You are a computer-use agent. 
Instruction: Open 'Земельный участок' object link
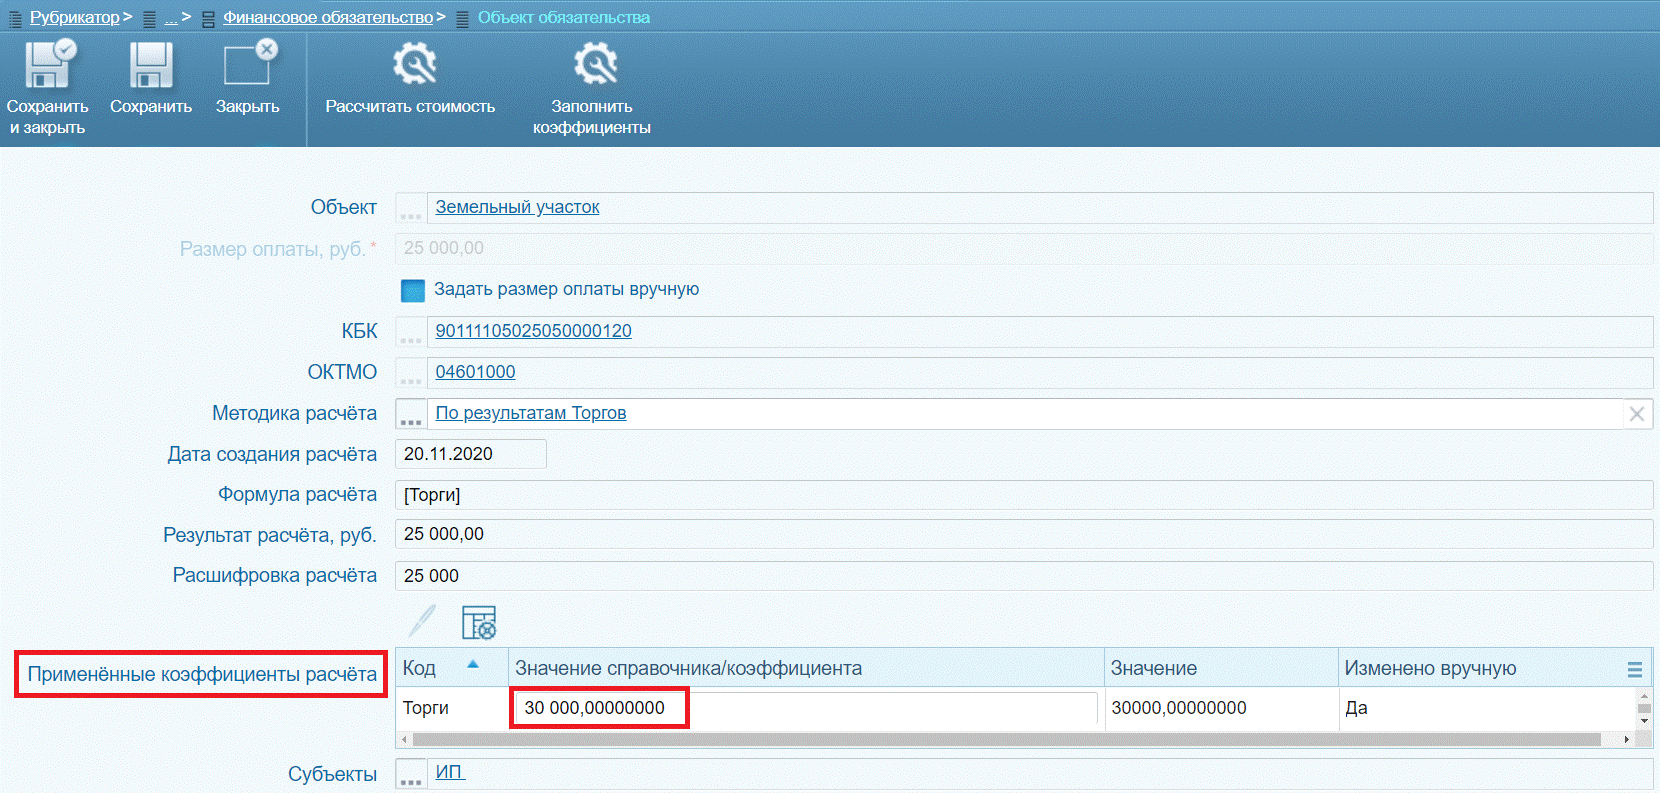click(517, 207)
